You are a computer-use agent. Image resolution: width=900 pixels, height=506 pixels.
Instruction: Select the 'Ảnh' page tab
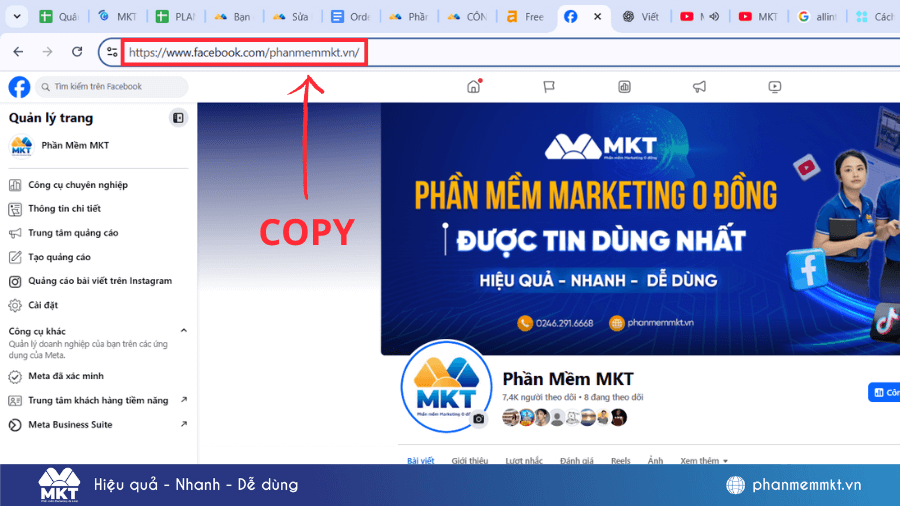(655, 460)
